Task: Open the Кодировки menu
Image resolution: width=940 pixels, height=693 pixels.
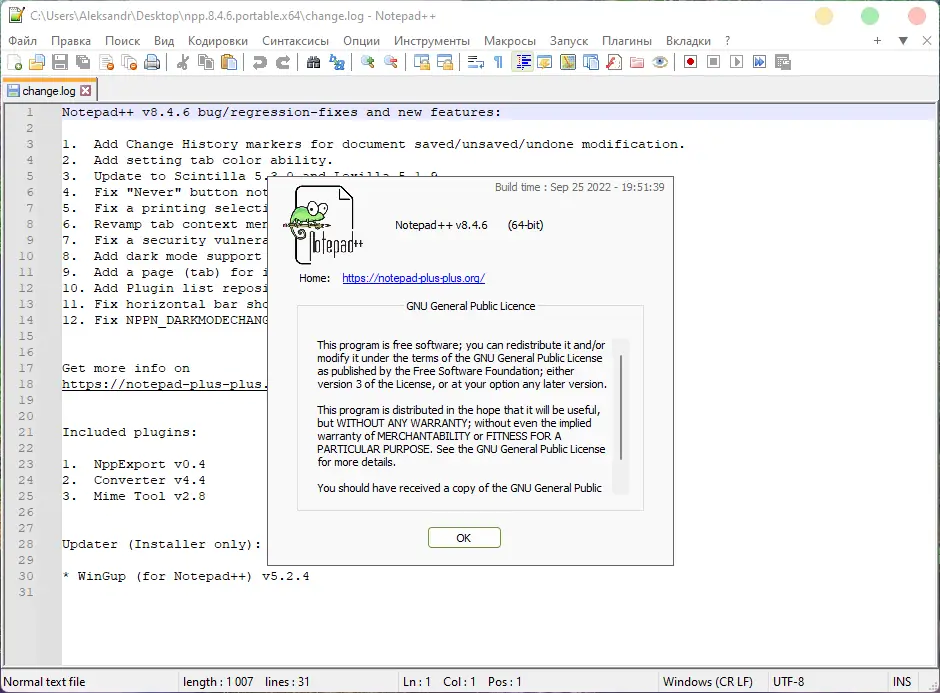Action: coord(218,41)
